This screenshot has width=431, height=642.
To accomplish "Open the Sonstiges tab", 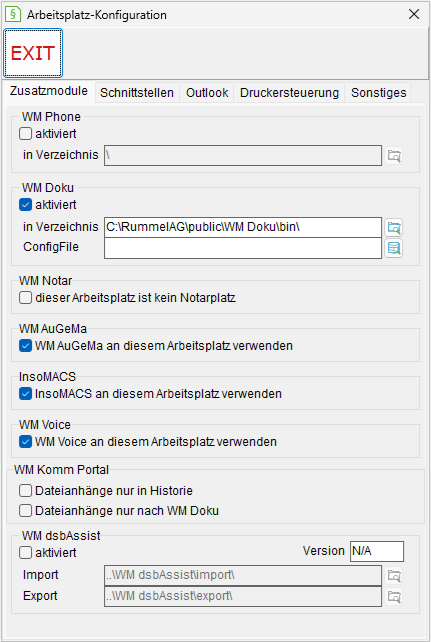I will 378,93.
